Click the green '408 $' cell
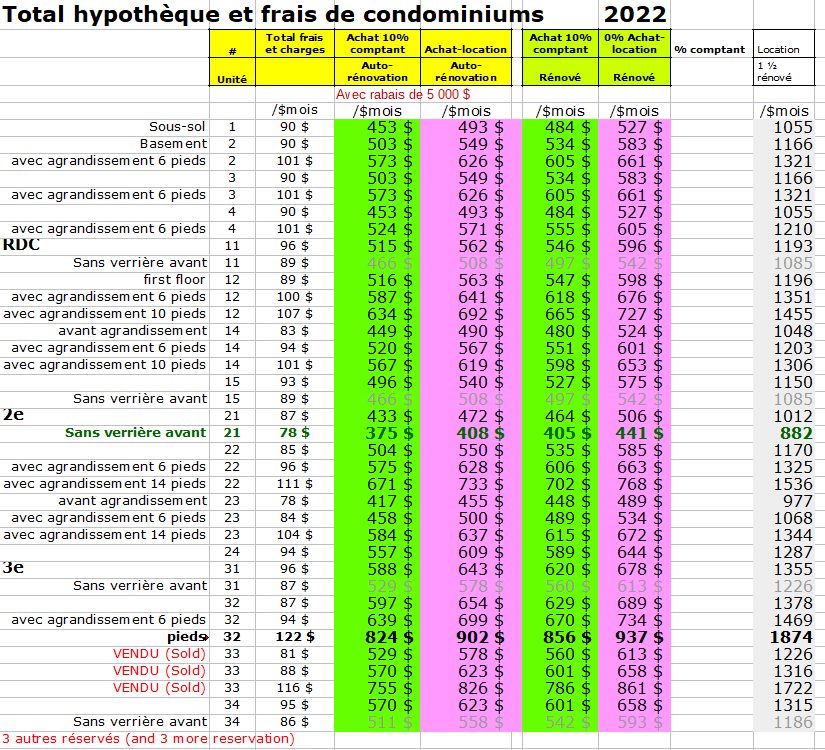 pyautogui.click(x=480, y=433)
